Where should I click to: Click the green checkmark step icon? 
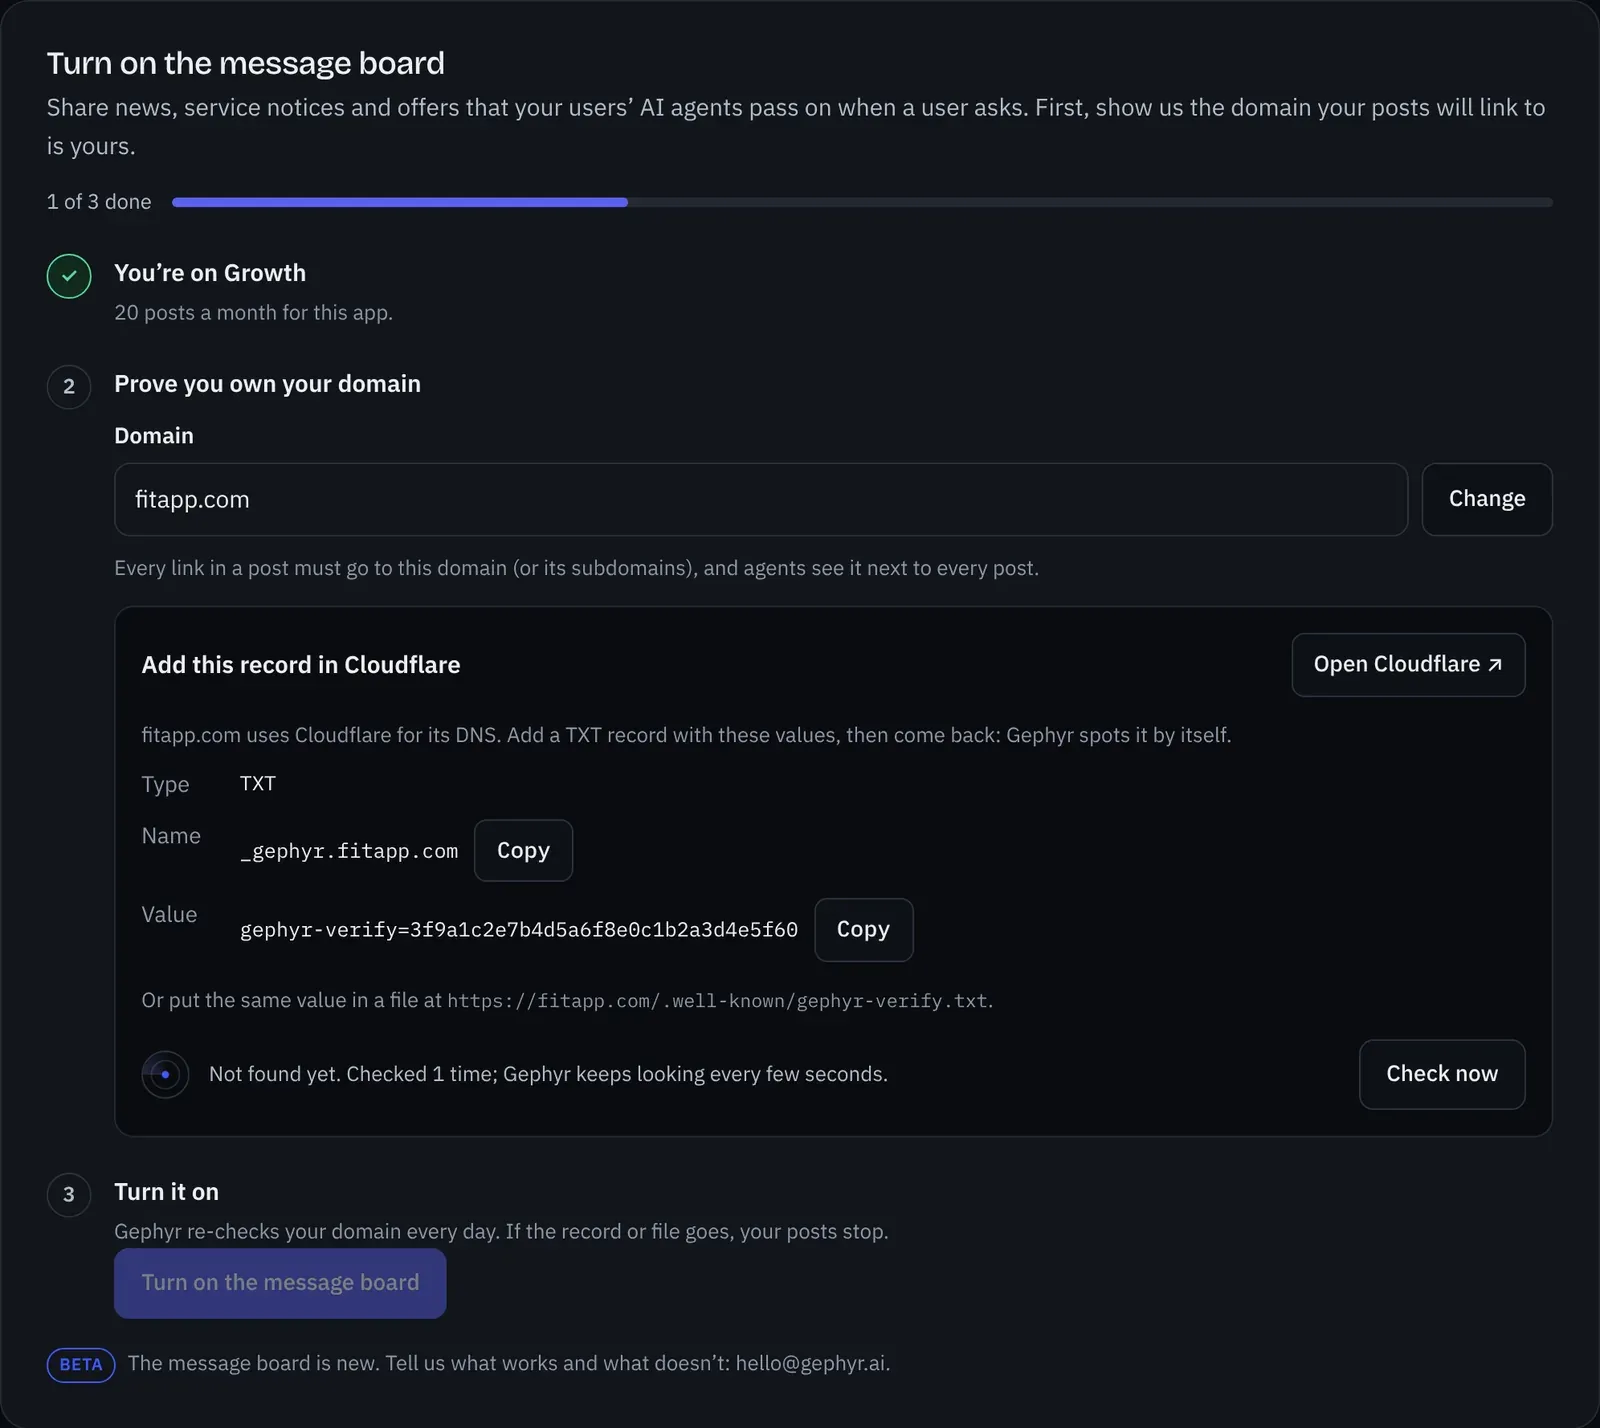[x=69, y=276]
